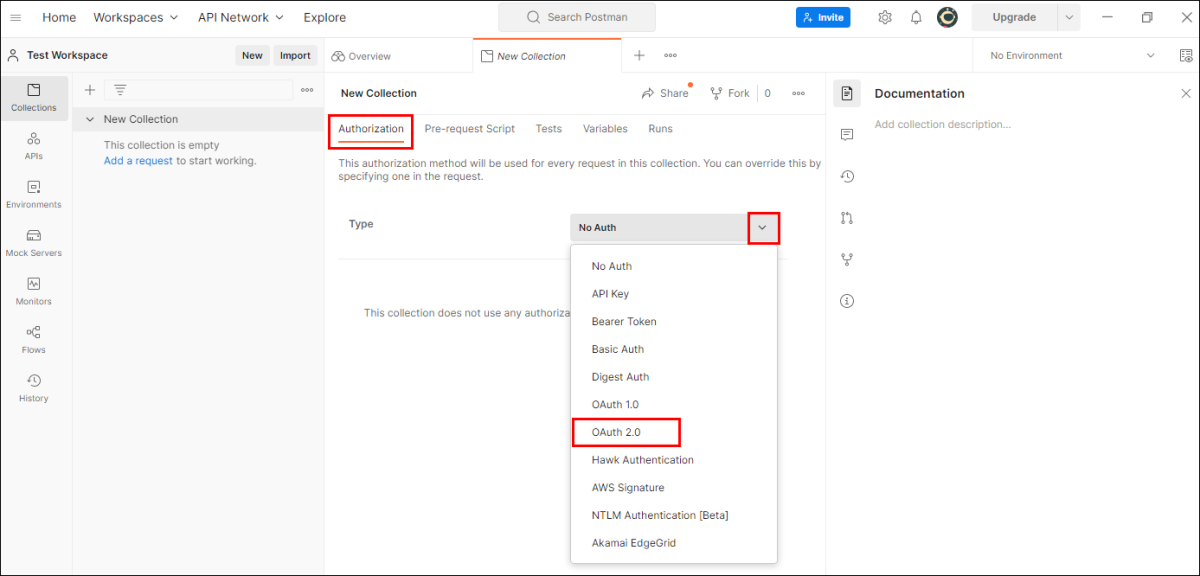This screenshot has width=1200, height=576.
Task: Switch to the Pre-request Script tab
Action: tap(470, 129)
